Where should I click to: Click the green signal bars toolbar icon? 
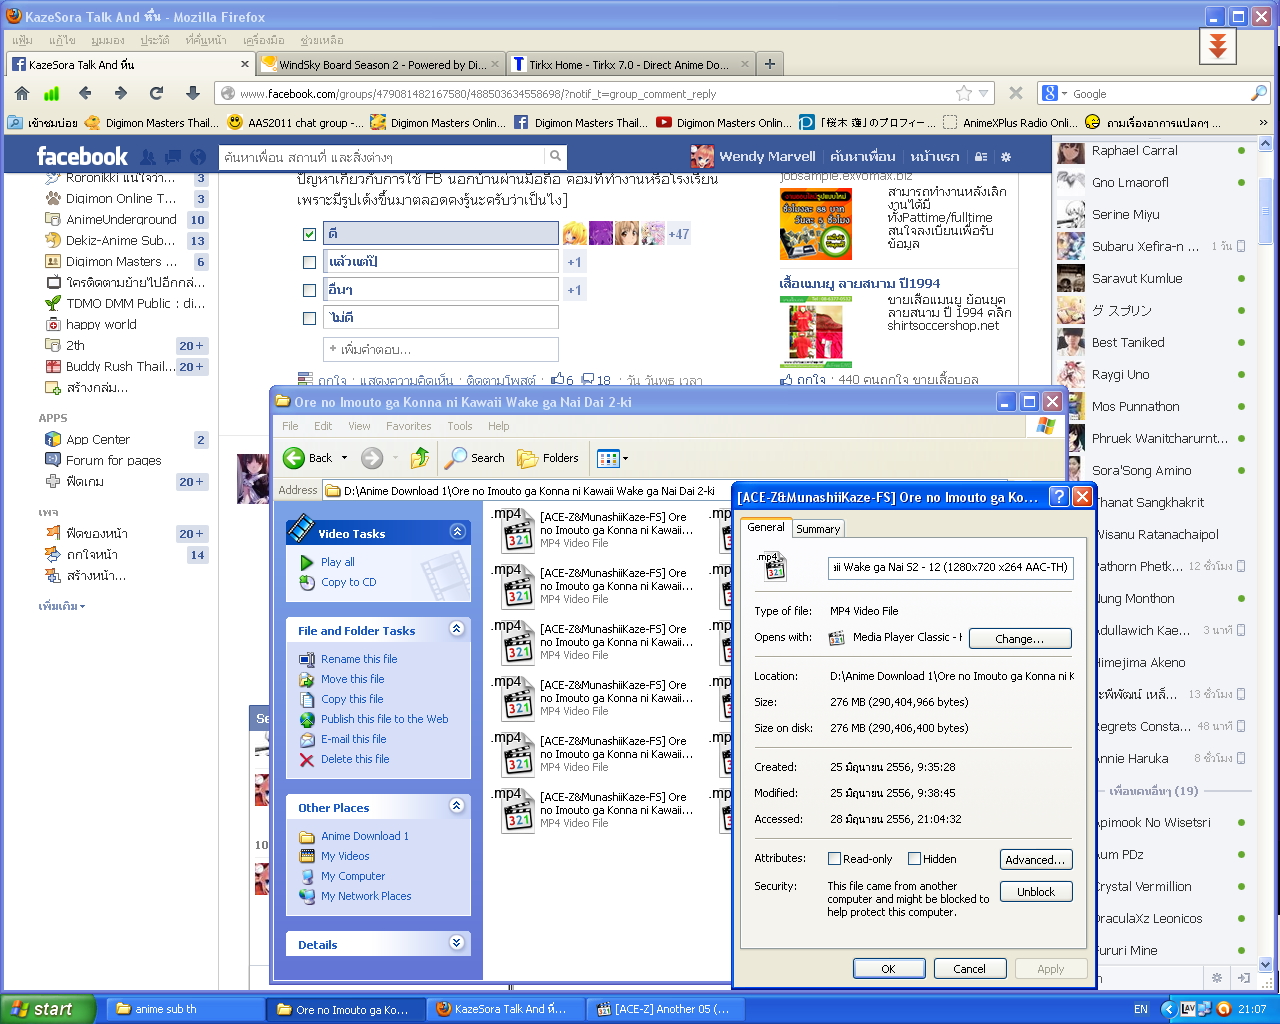(51, 93)
